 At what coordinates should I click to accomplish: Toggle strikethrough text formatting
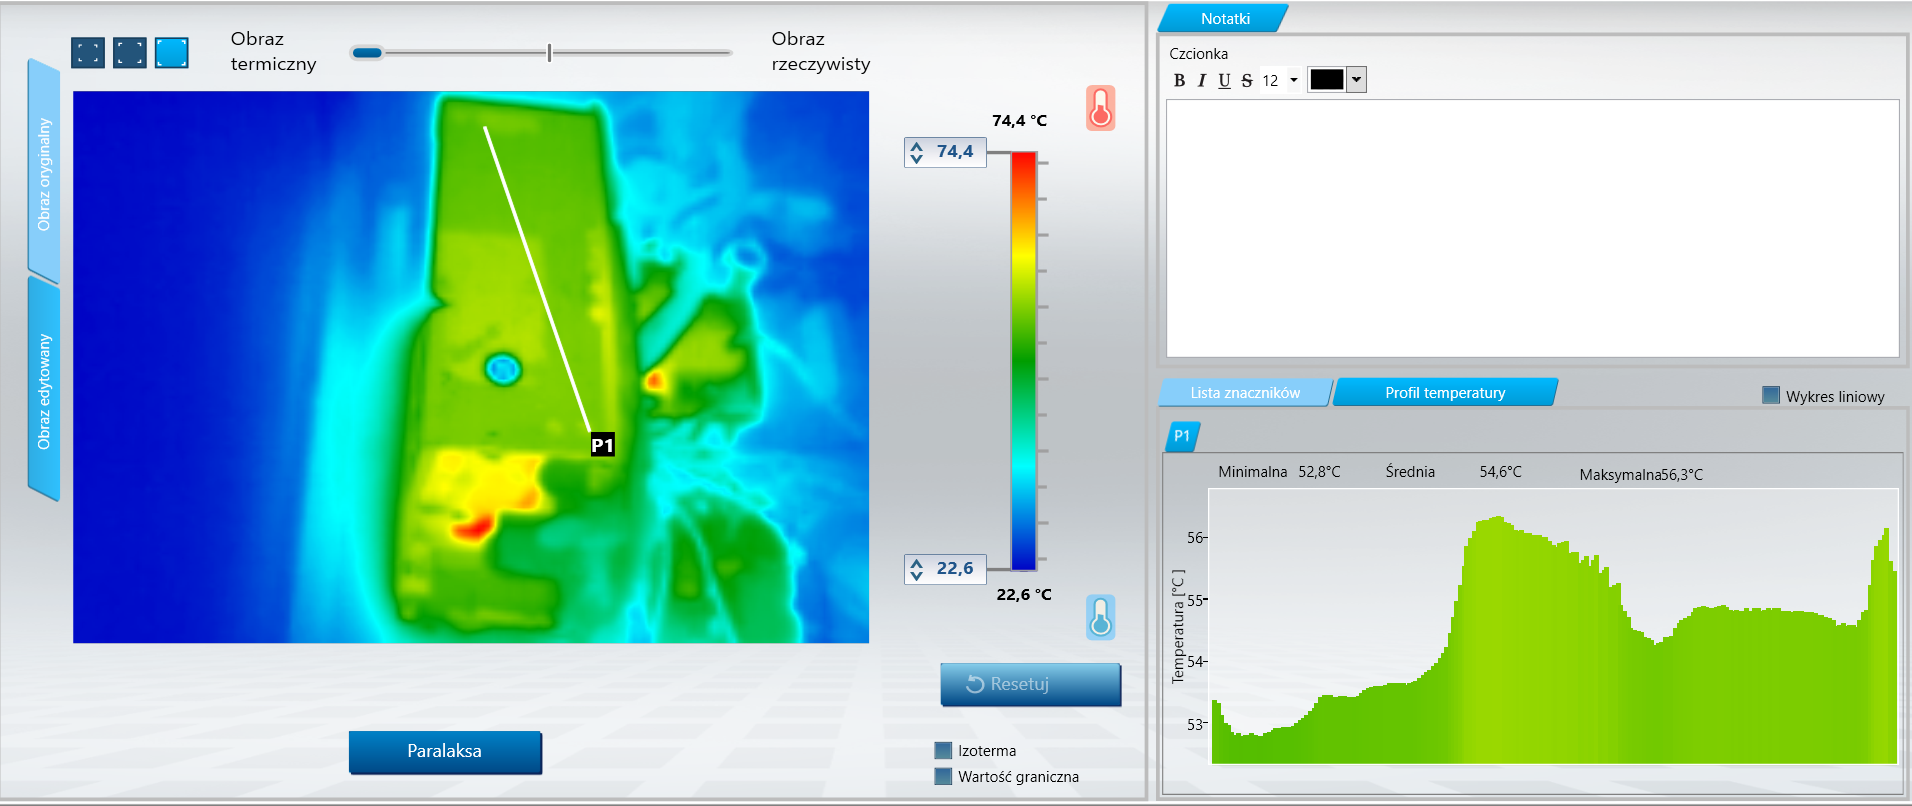pos(1246,81)
